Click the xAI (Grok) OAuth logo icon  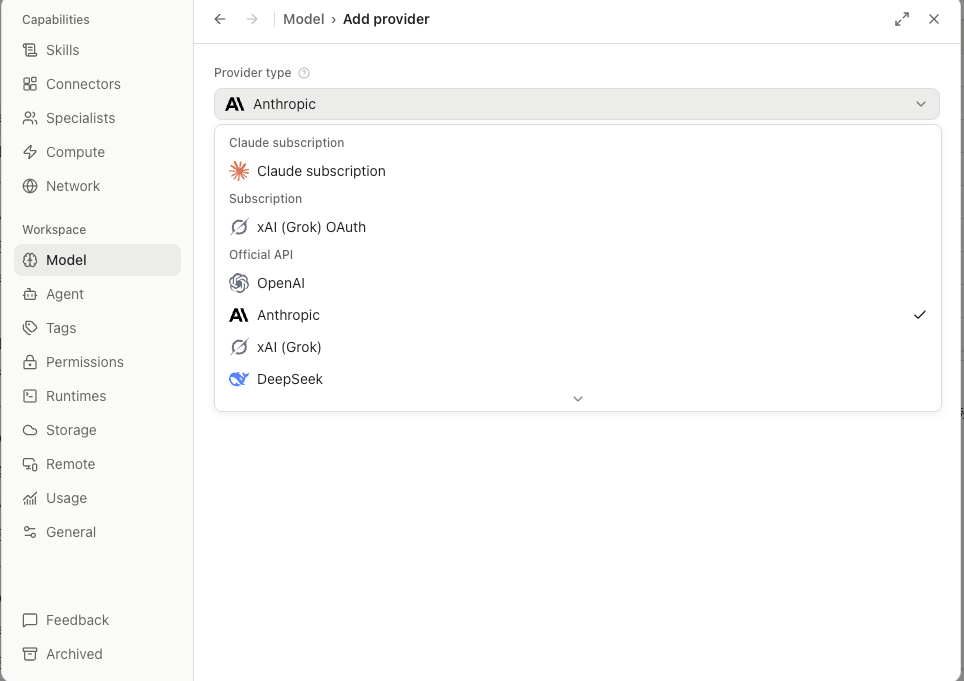click(239, 227)
